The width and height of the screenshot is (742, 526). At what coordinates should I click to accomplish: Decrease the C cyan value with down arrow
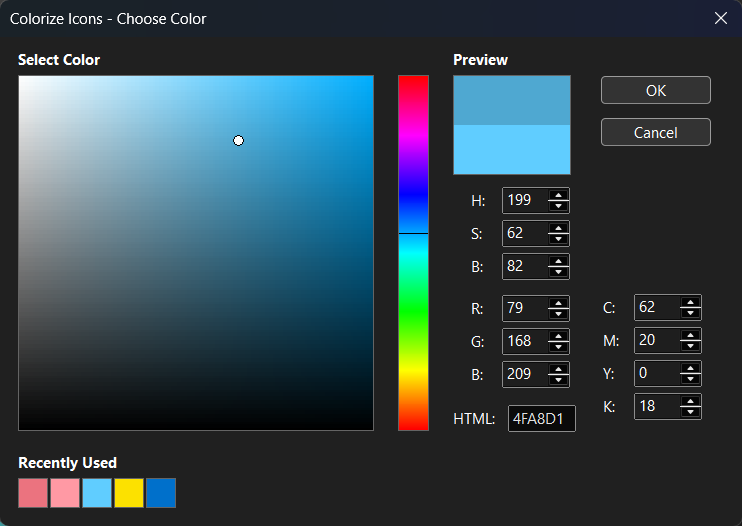[x=690, y=313]
